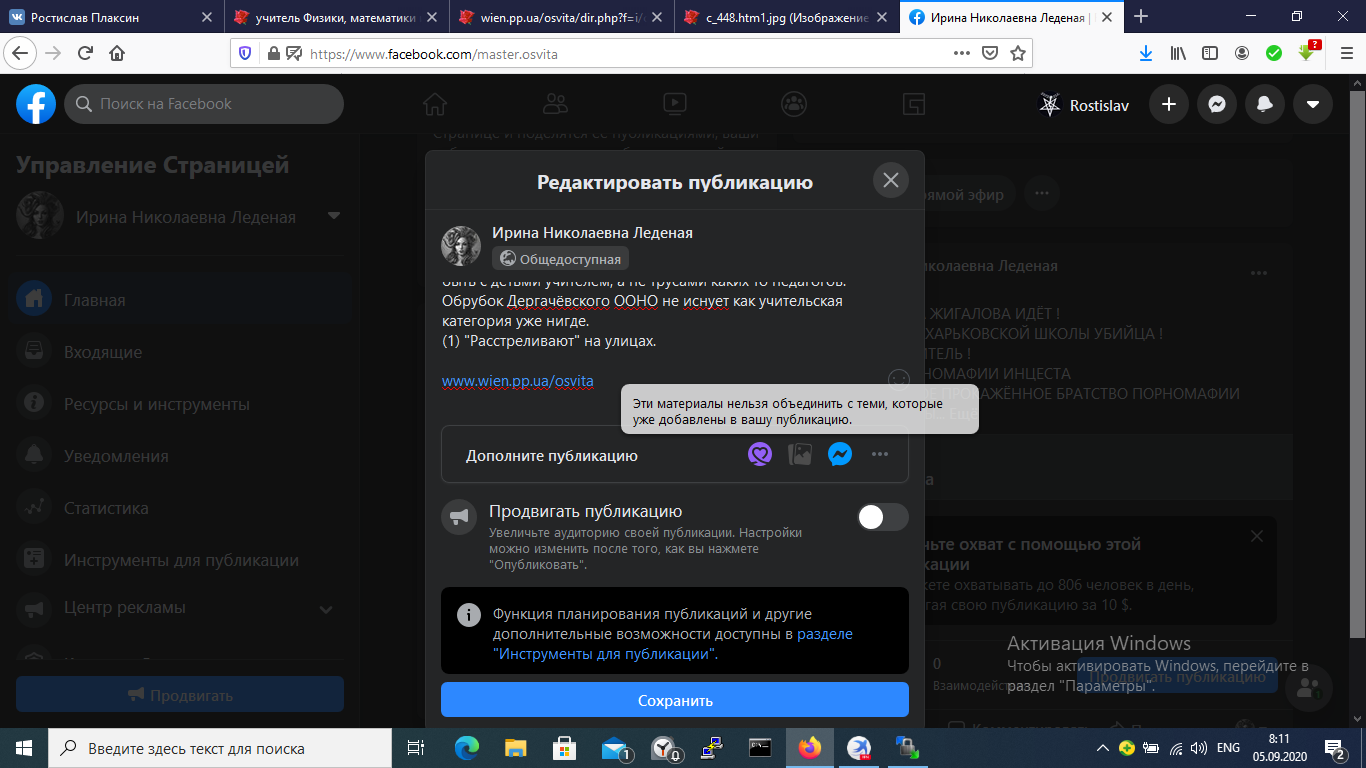Viewport: 1366px width, 768px height.
Task: Click the Продвигать button in sidebar
Action: click(x=180, y=695)
